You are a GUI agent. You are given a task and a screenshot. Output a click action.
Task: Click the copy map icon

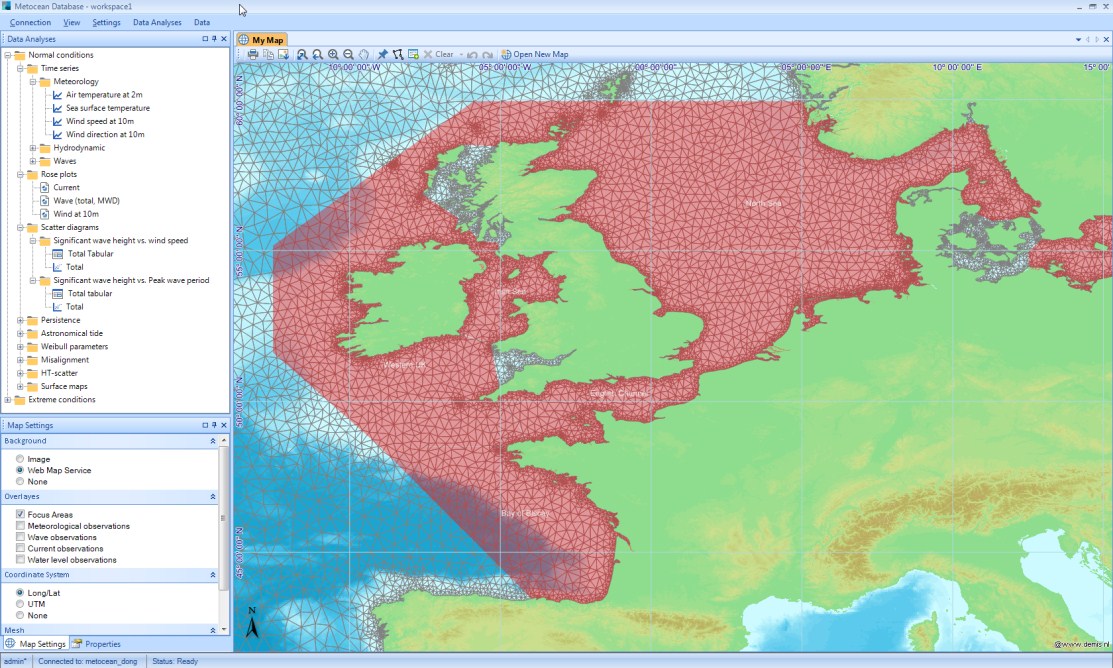click(x=268, y=54)
